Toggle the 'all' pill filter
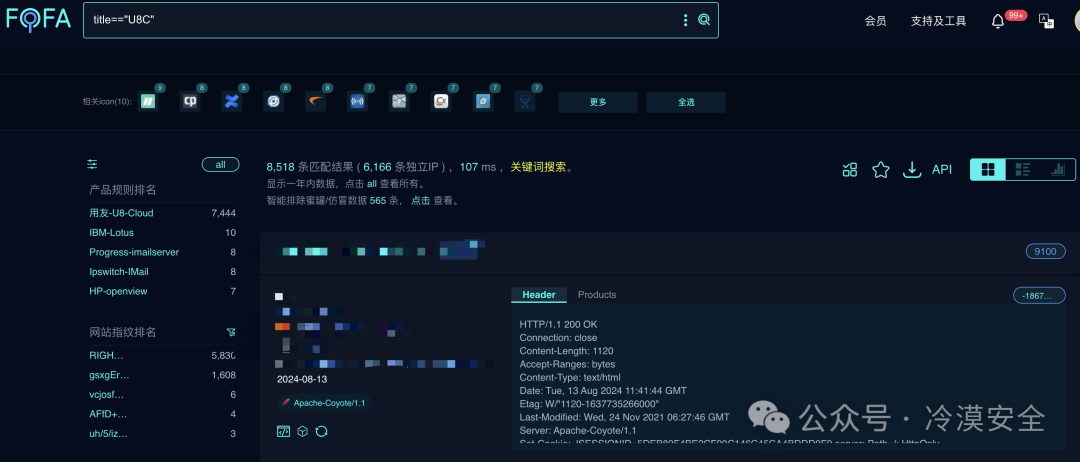 pos(220,165)
